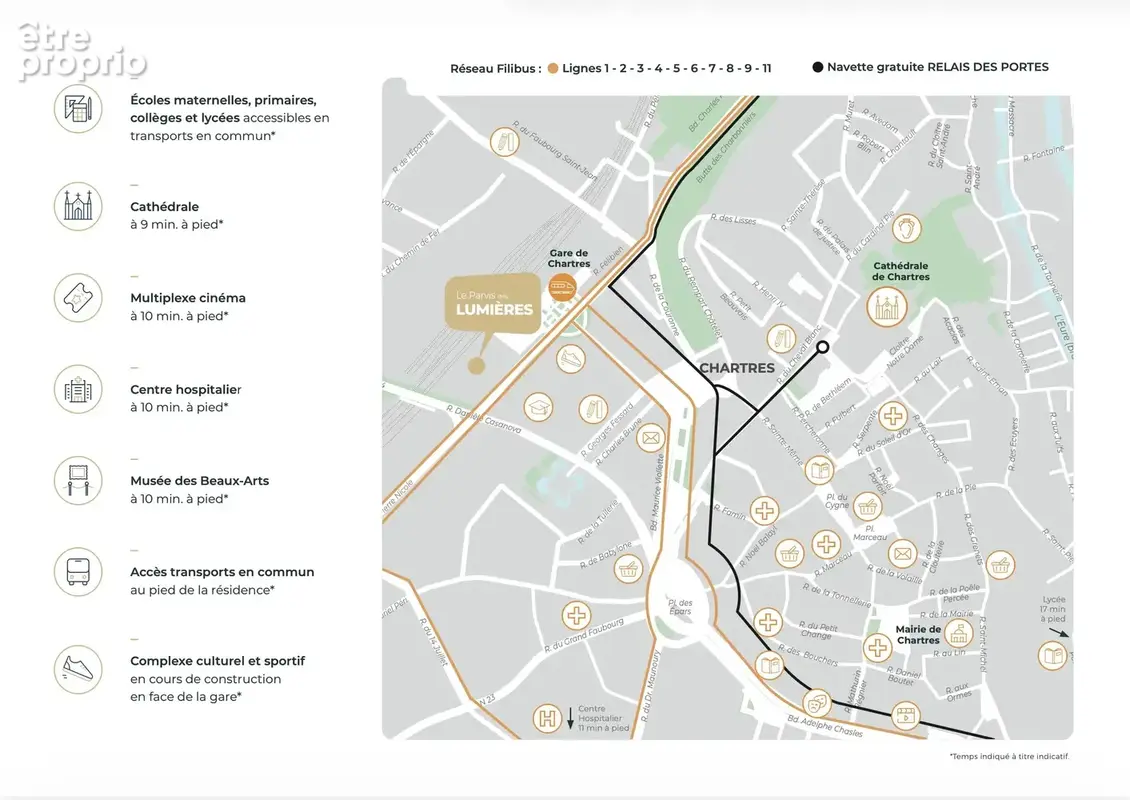
Task: Click the 'R. de la Tonnellerie' street label
Action: point(836,595)
